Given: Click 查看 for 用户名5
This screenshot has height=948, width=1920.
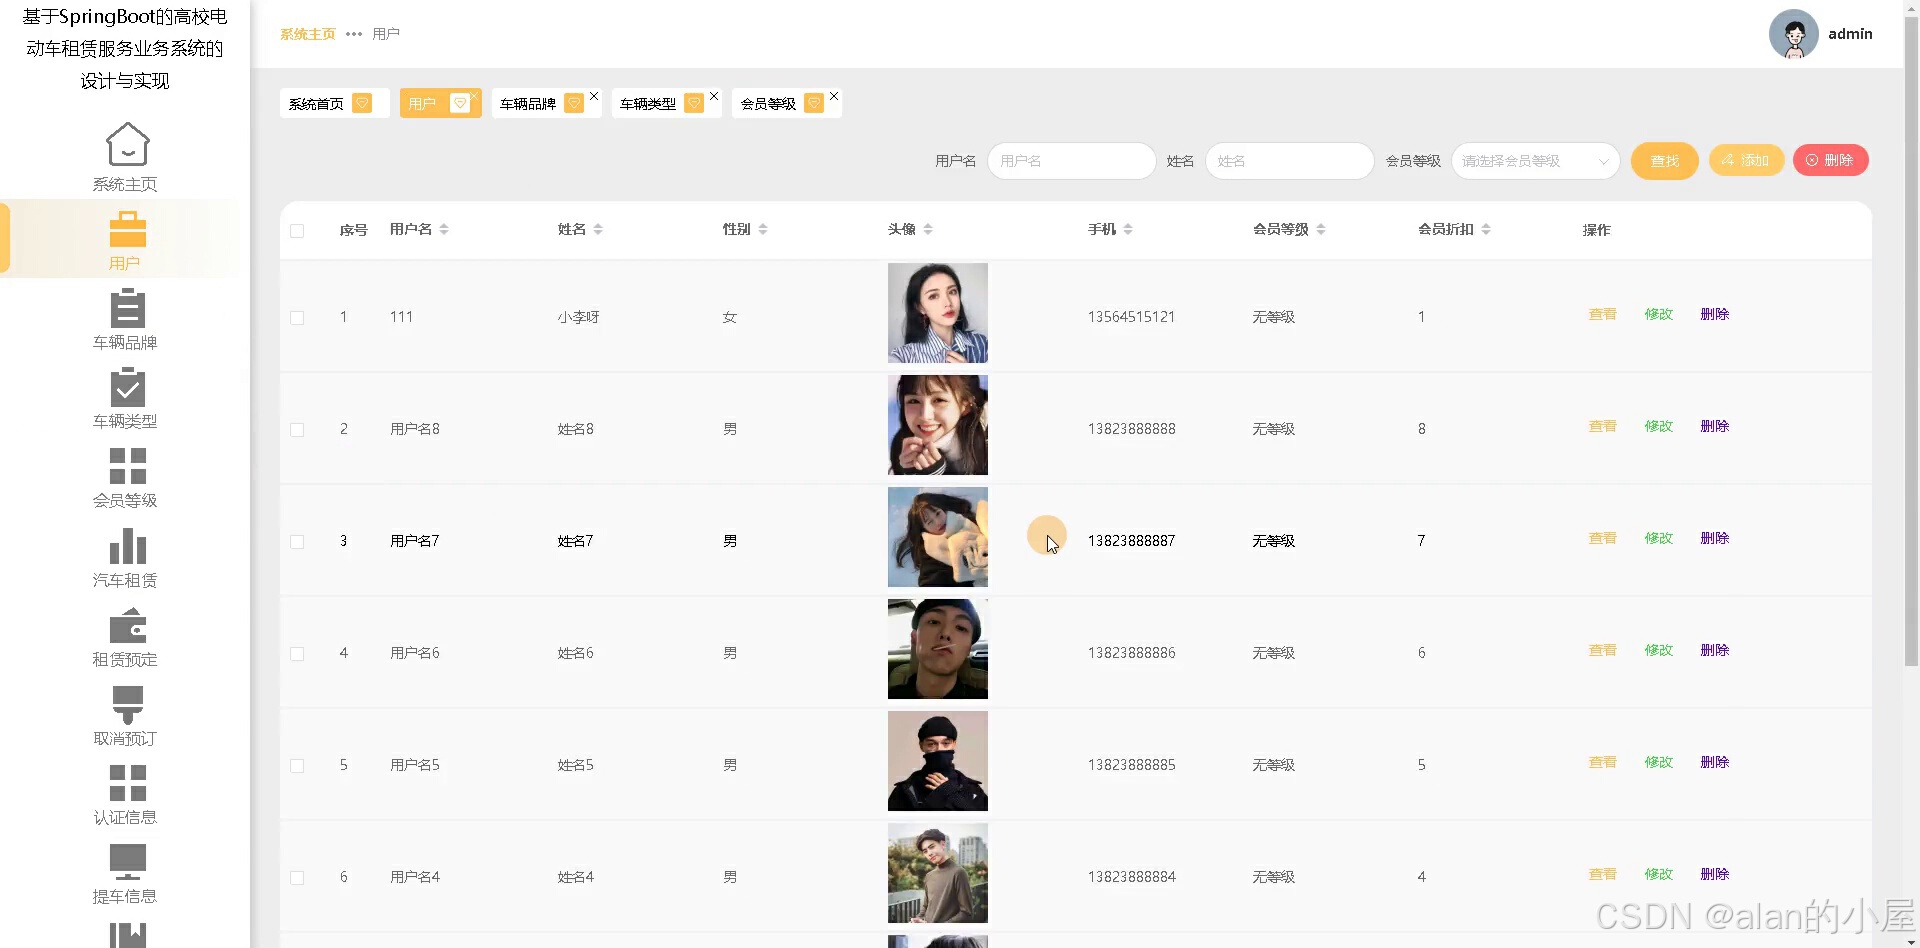Looking at the screenshot, I should (1602, 762).
